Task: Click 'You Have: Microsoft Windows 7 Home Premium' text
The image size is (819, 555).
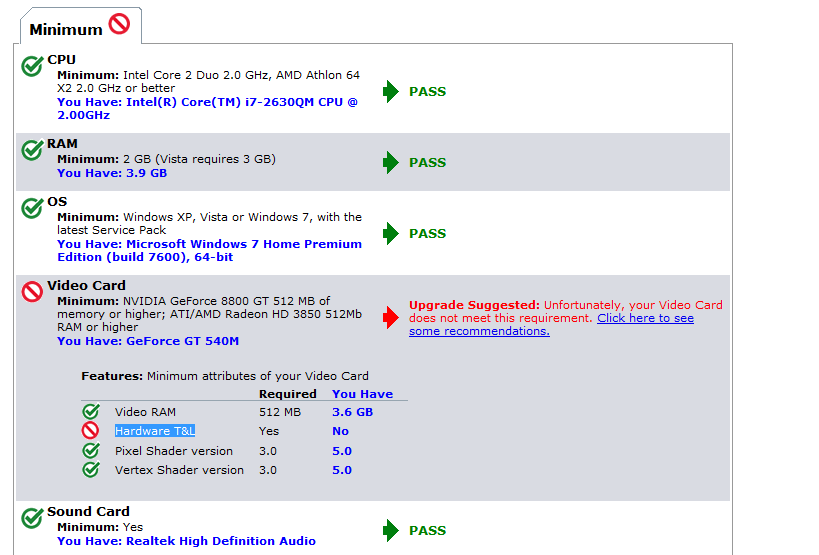Action: [209, 251]
